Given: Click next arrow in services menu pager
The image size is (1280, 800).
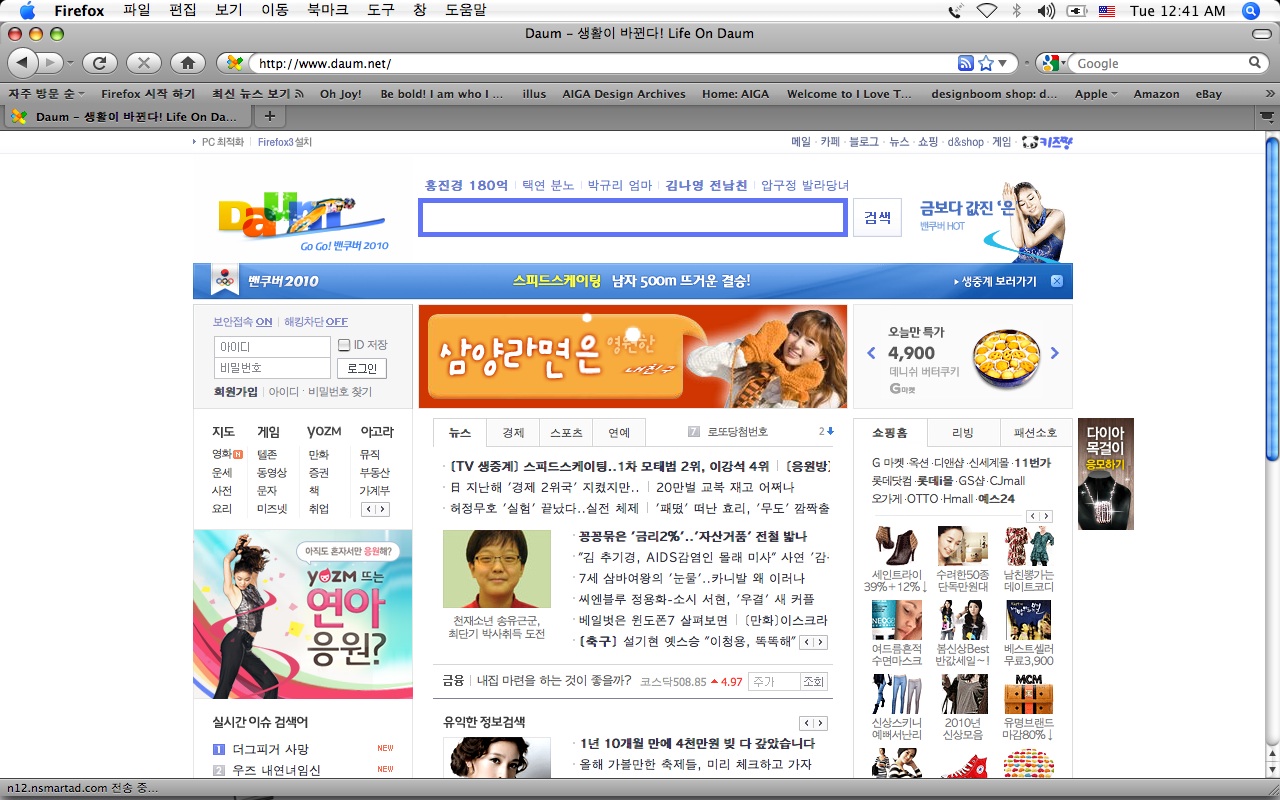Looking at the screenshot, I should point(382,509).
